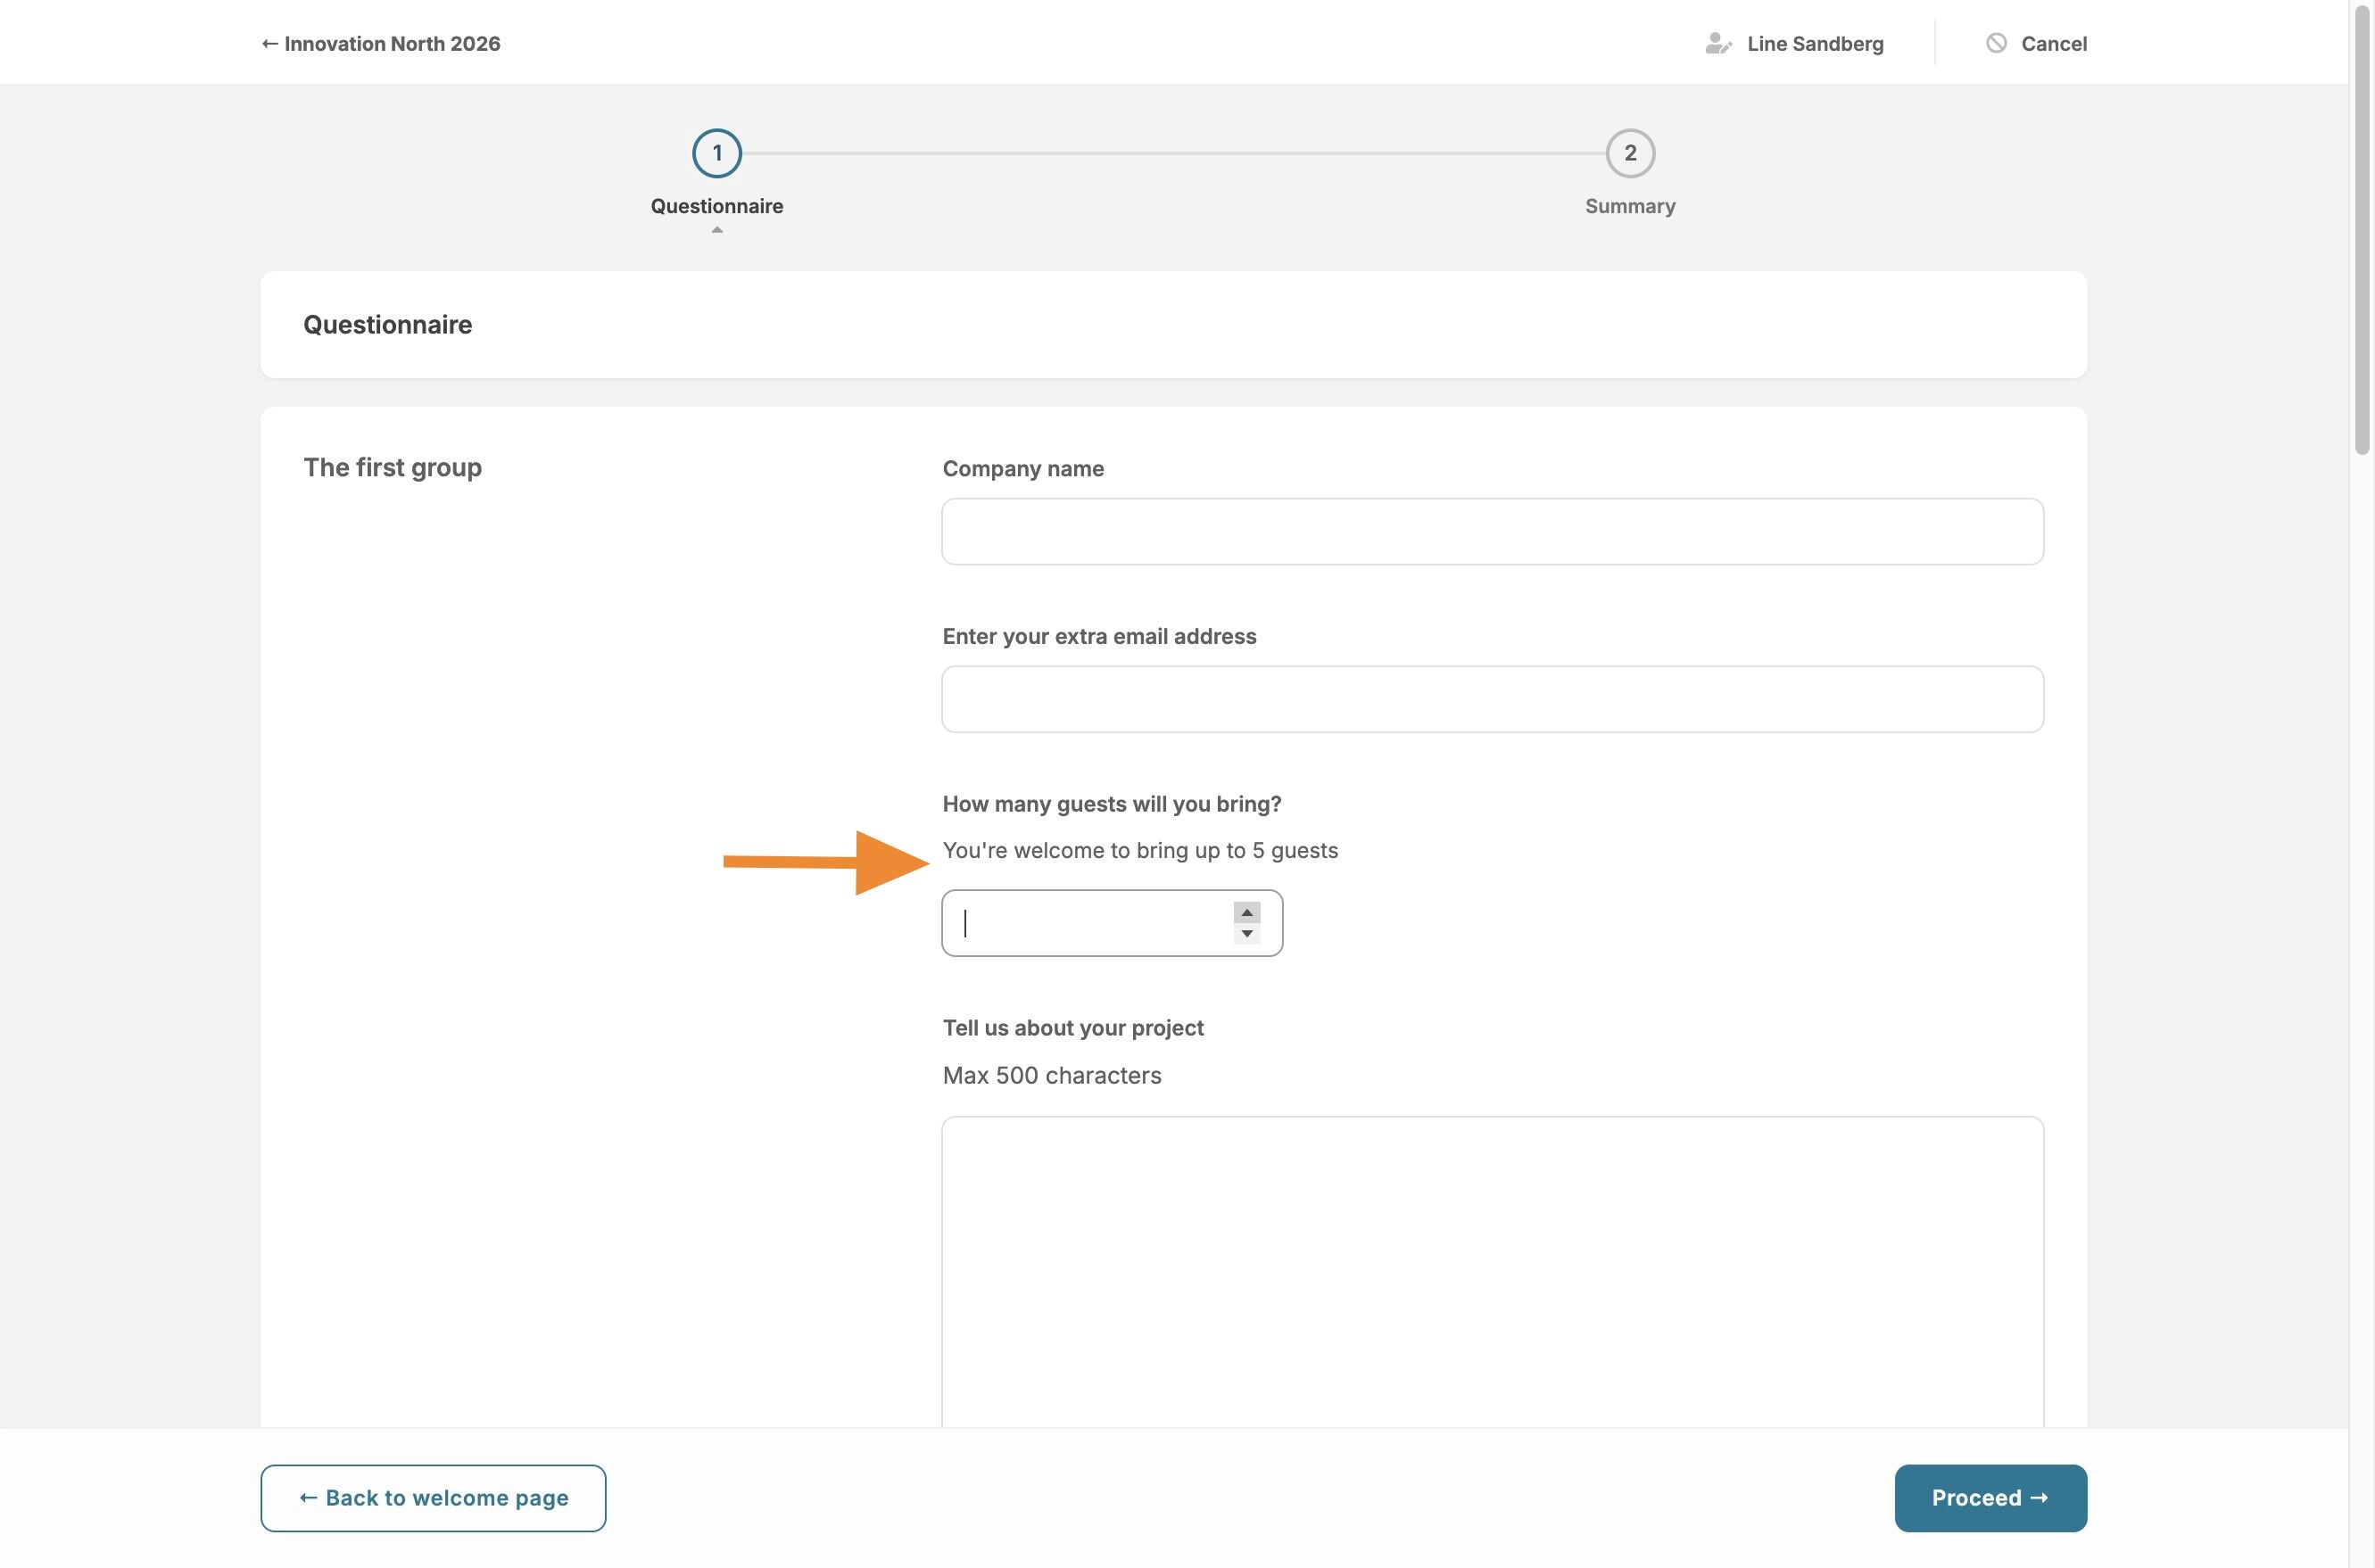Image resolution: width=2375 pixels, height=1568 pixels.
Task: Increase guest count with up arrow
Action: (x=1246, y=912)
